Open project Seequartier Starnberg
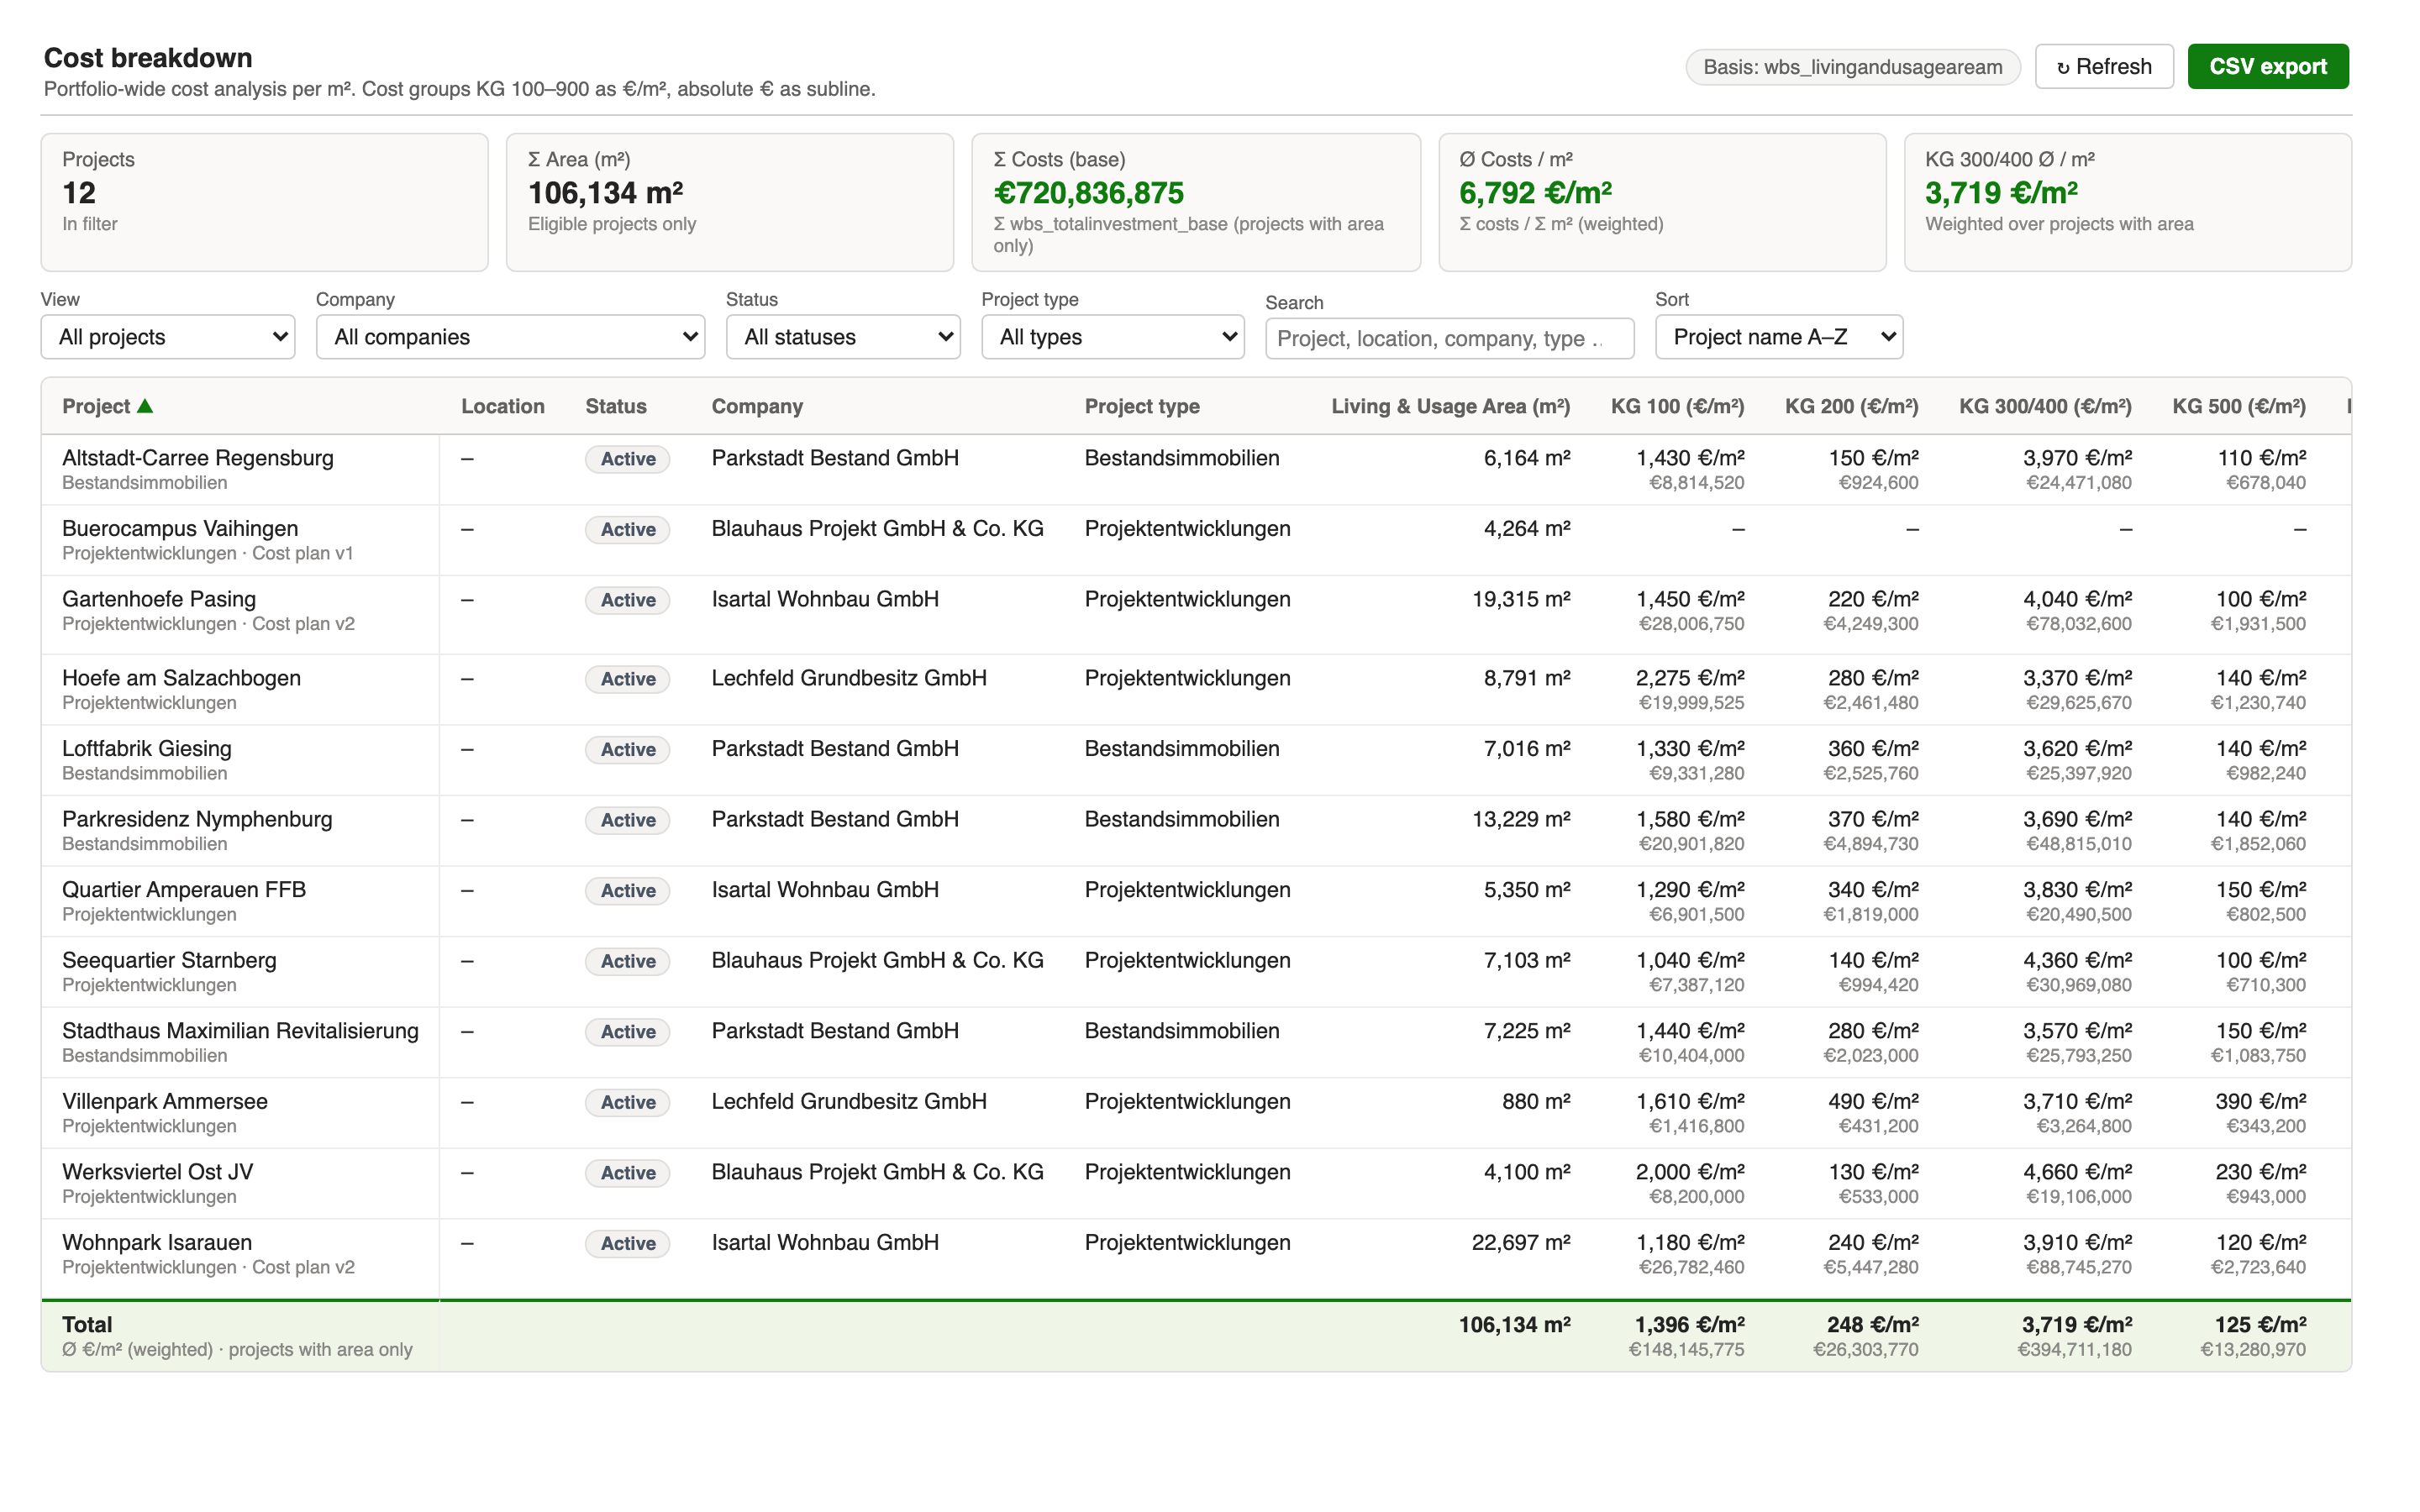The width and height of the screenshot is (2420, 1512). click(169, 960)
